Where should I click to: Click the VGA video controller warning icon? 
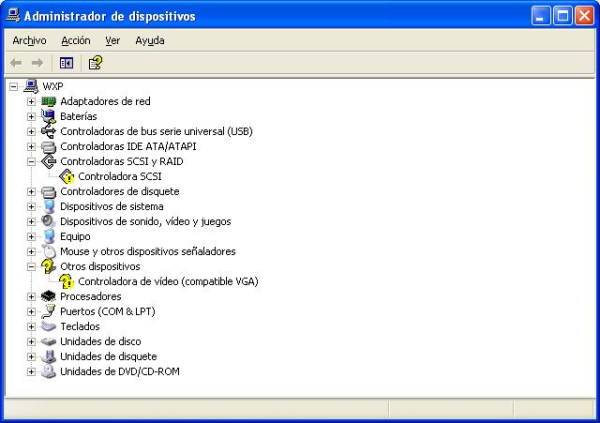pos(67,281)
